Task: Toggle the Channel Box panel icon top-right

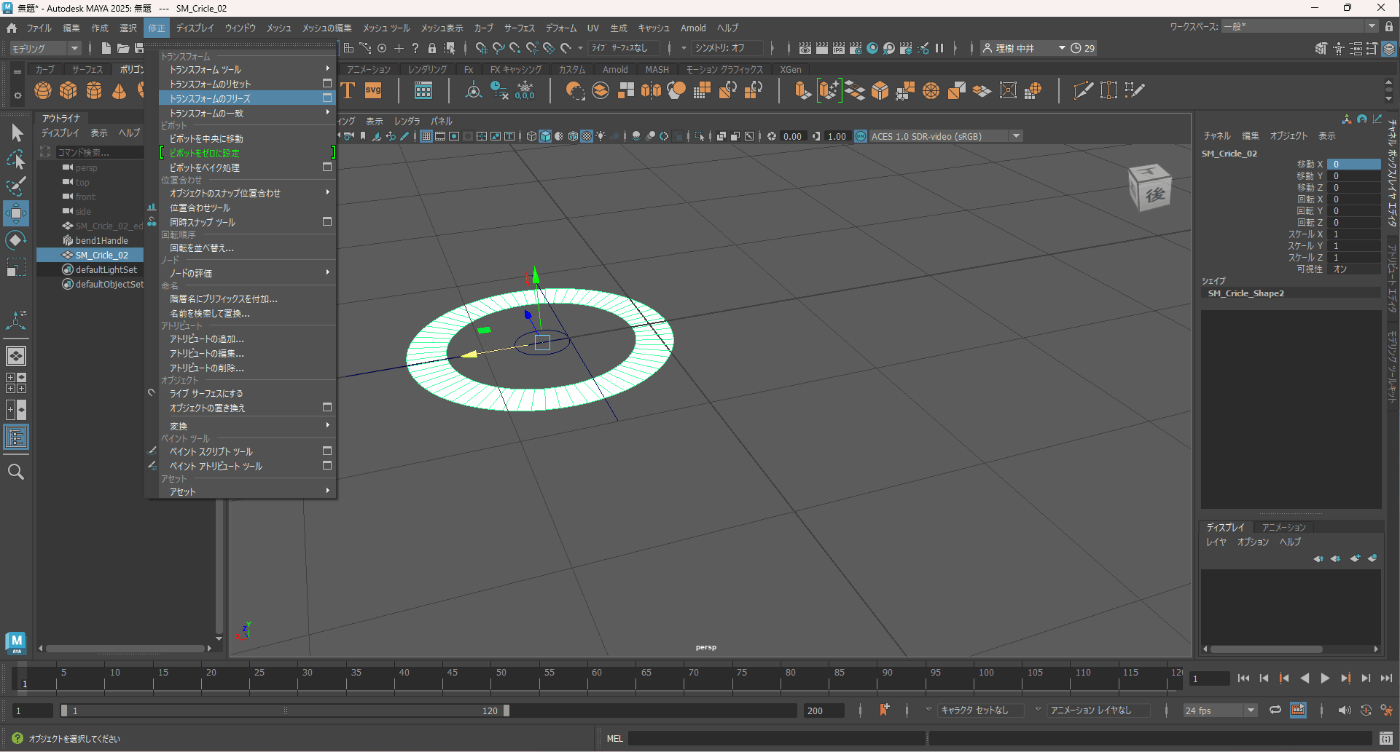Action: coord(1389,48)
